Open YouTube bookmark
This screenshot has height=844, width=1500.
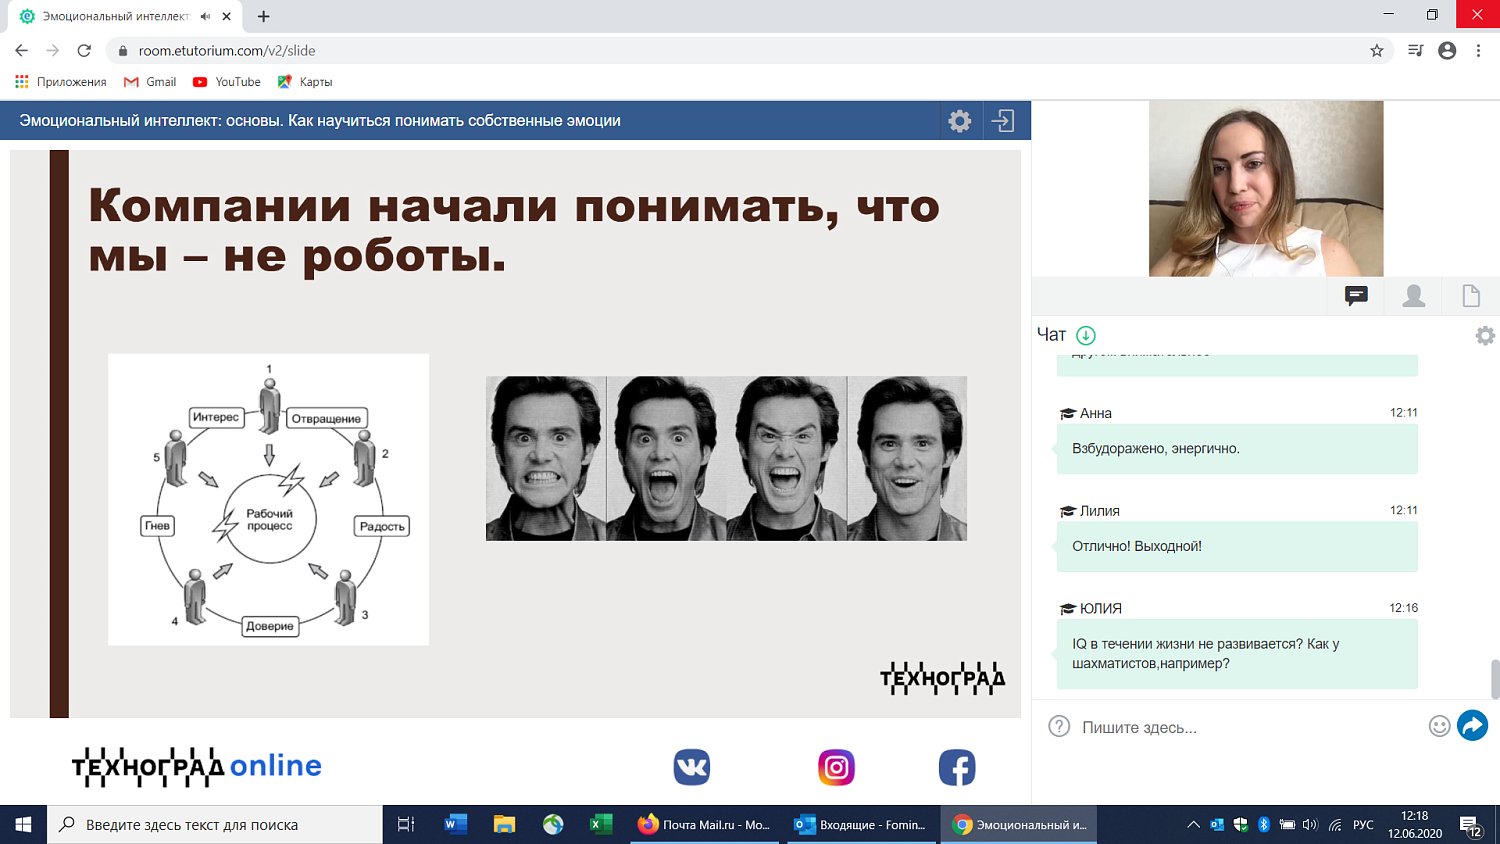(227, 82)
